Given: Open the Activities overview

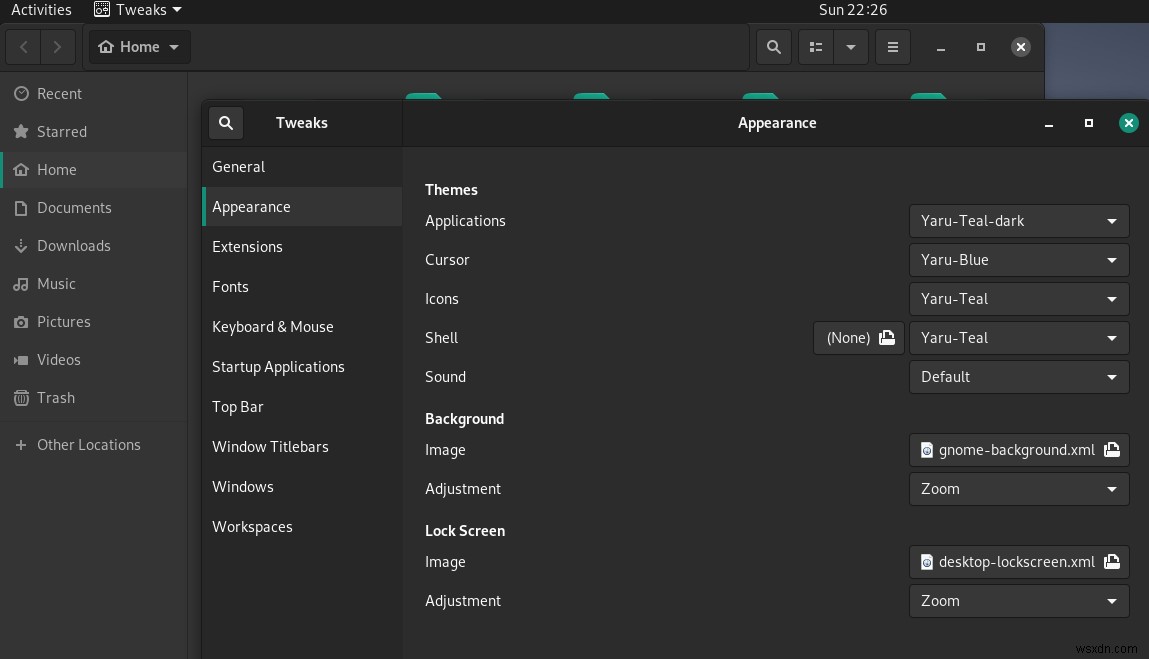Looking at the screenshot, I should 40,9.
